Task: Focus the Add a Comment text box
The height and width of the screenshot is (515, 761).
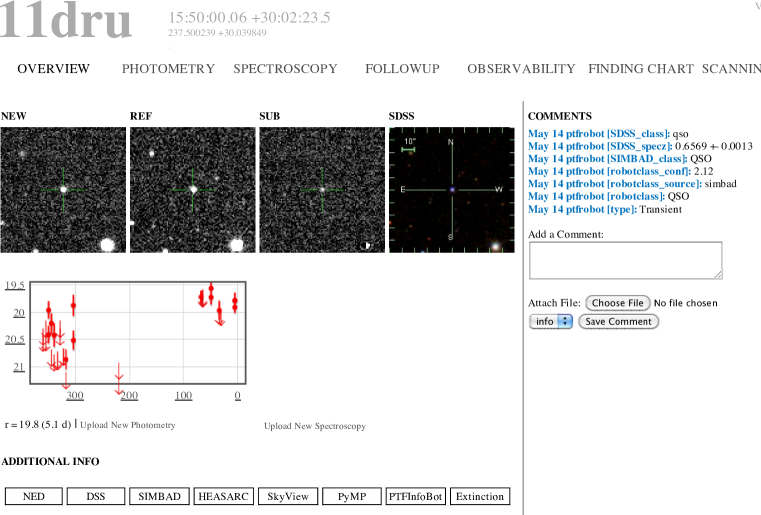Action: click(625, 260)
